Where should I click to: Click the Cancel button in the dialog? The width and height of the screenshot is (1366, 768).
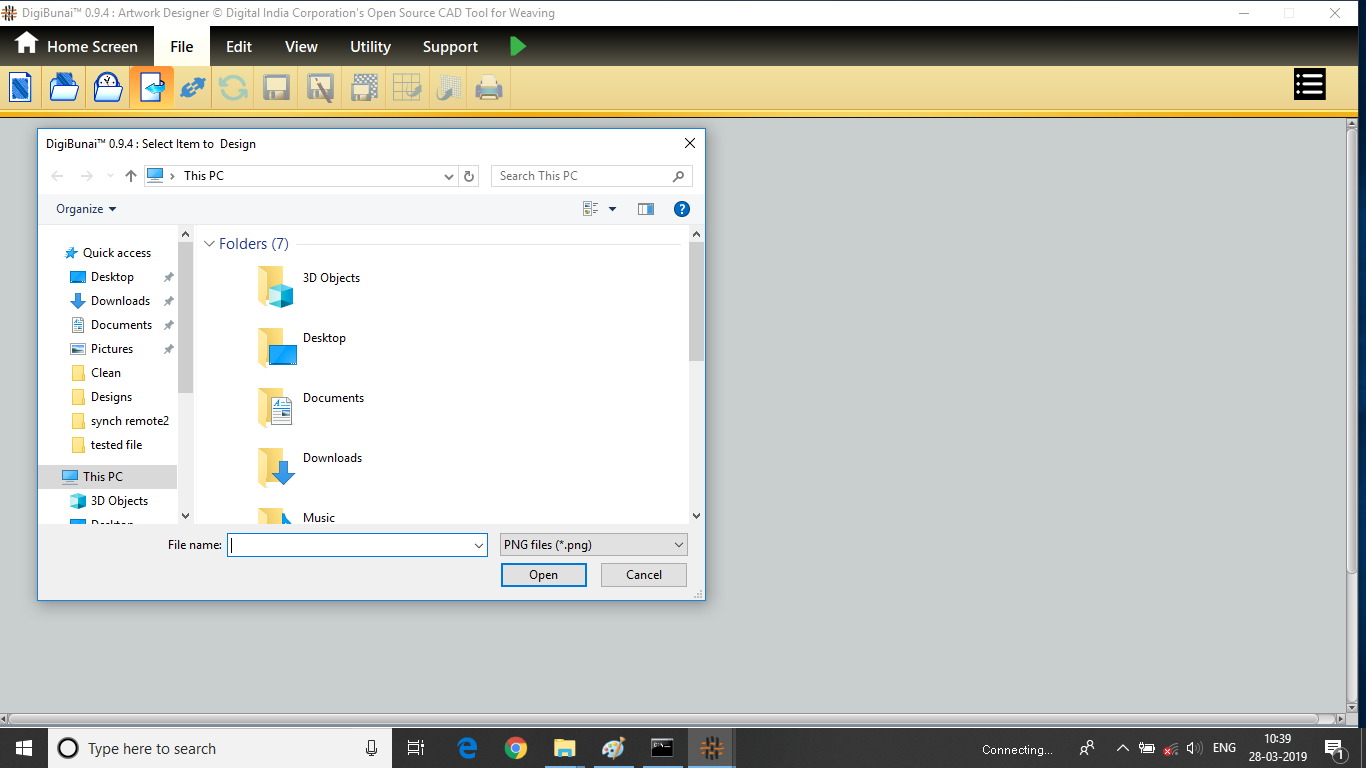coord(643,575)
